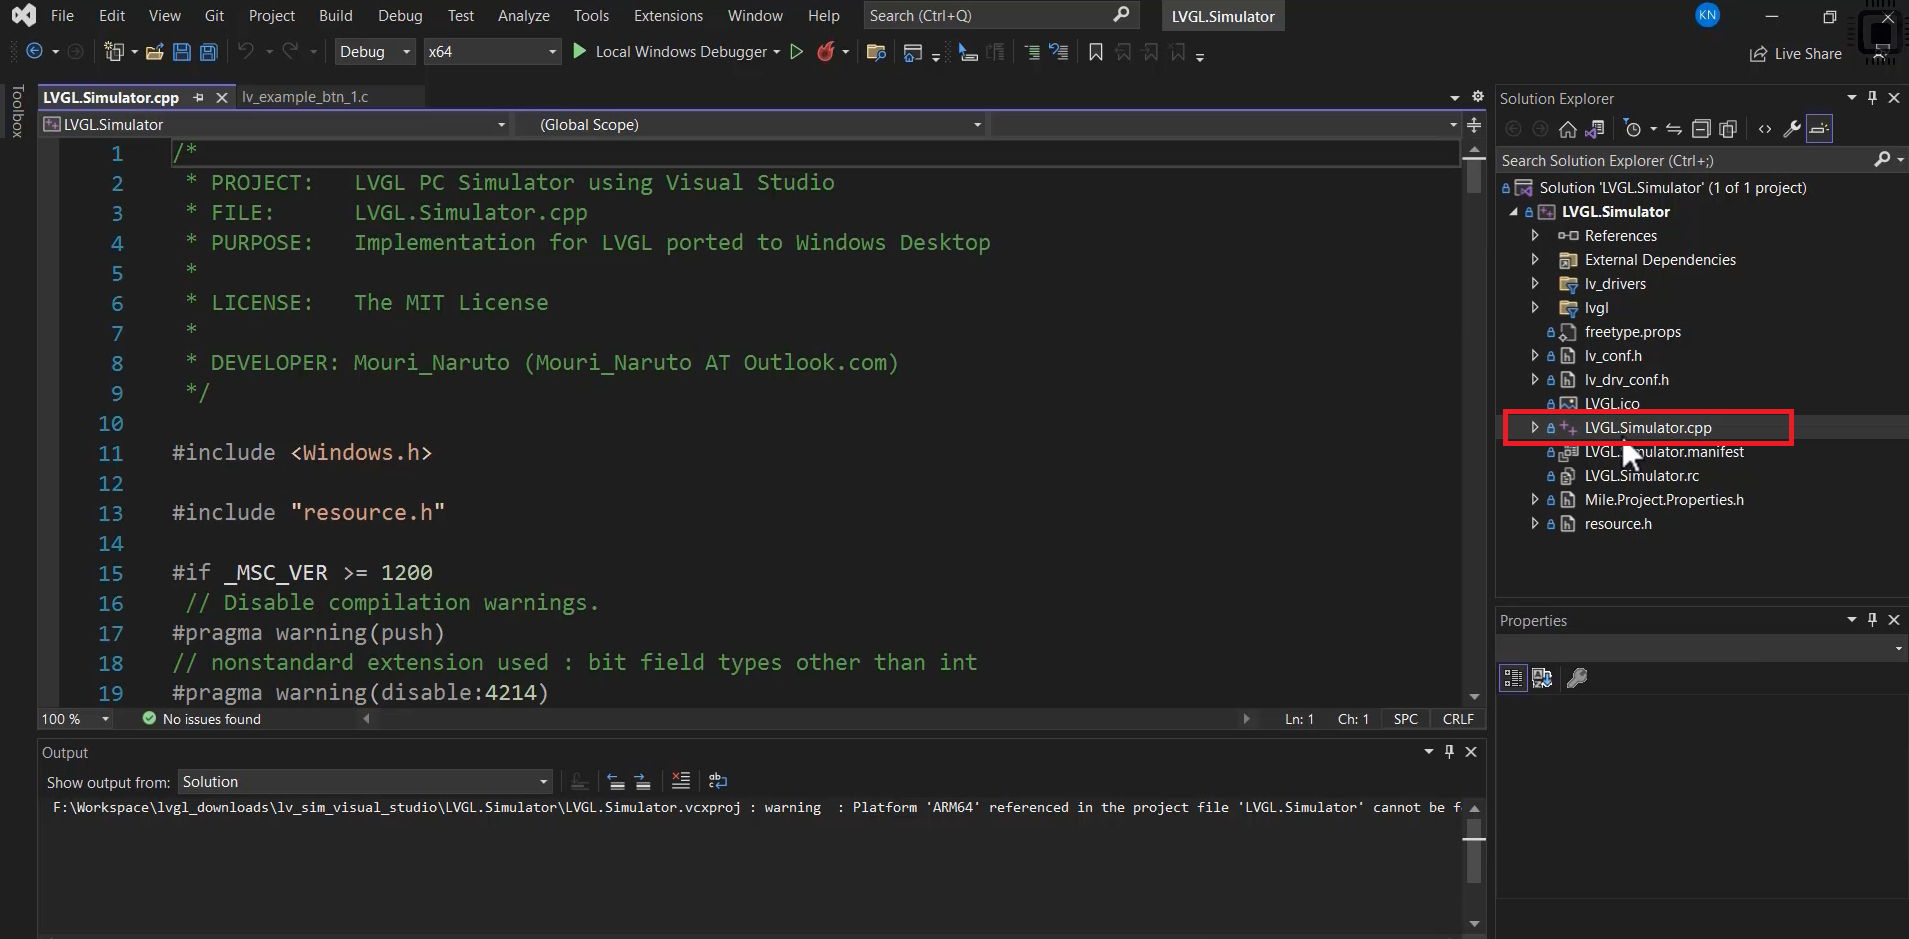The width and height of the screenshot is (1909, 939).
Task: Click CRLF line ending indicator
Action: coord(1458,719)
